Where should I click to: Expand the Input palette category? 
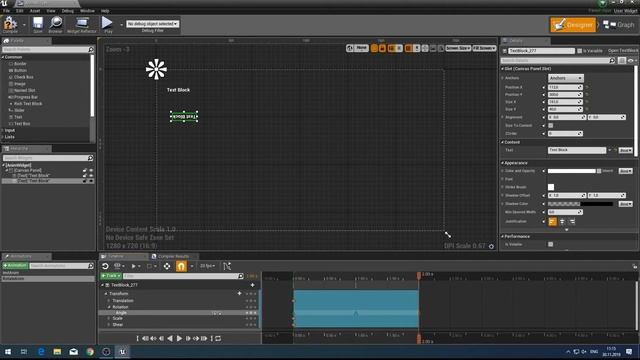3,130
